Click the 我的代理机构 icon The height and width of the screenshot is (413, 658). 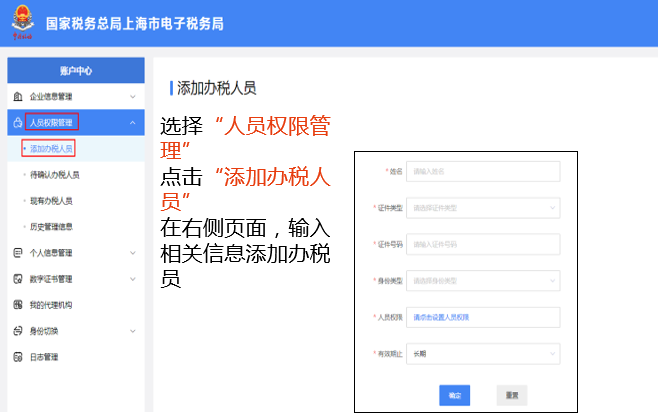17,305
